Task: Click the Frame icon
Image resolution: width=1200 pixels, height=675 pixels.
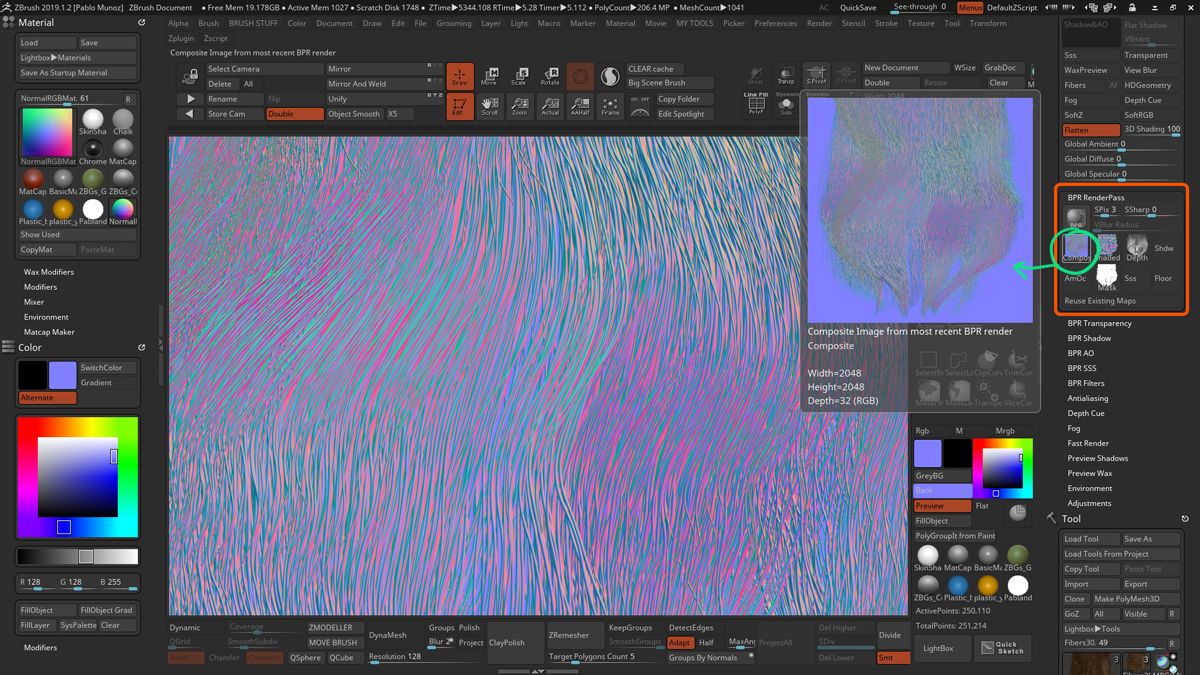Action: tap(610, 106)
